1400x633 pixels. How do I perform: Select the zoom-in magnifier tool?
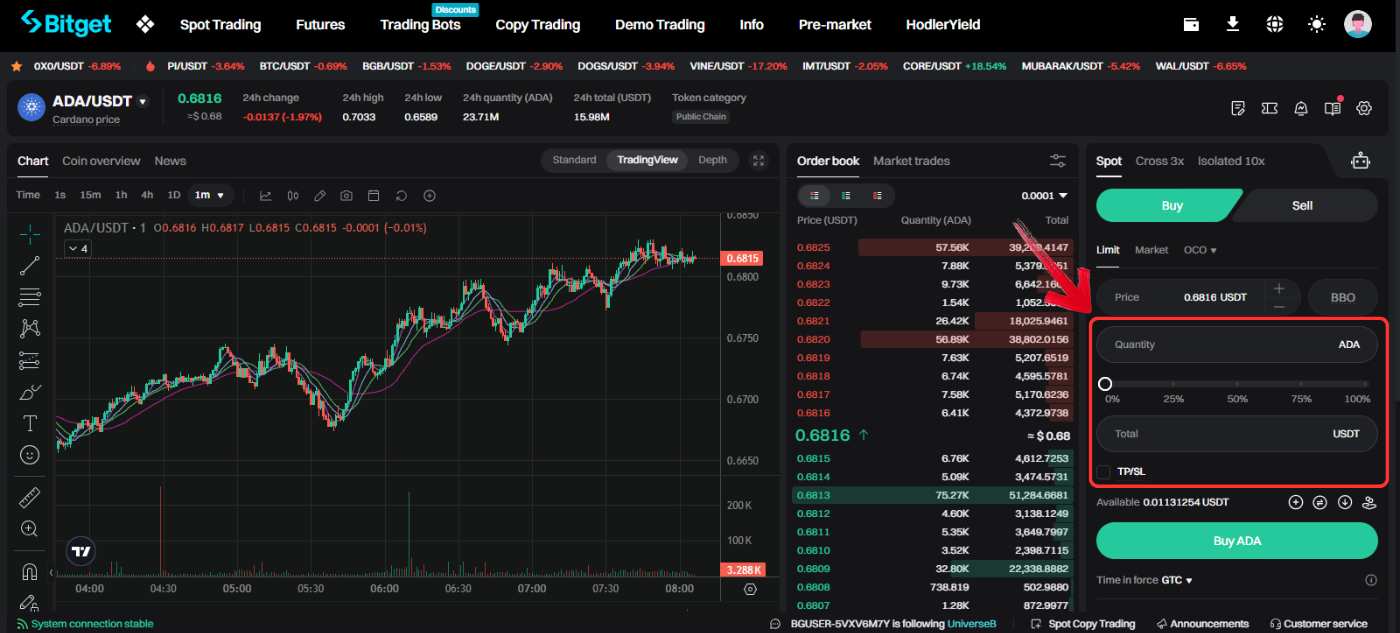click(x=30, y=529)
